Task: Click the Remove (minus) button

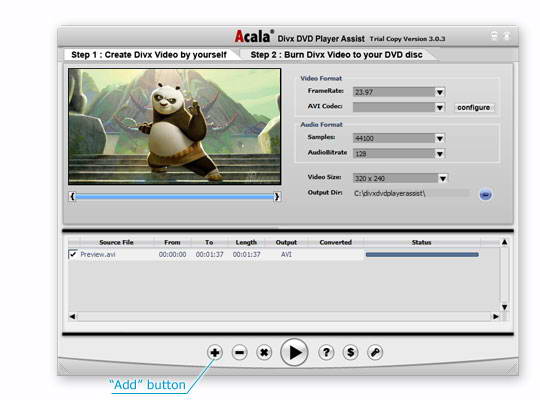Action: coord(239,352)
